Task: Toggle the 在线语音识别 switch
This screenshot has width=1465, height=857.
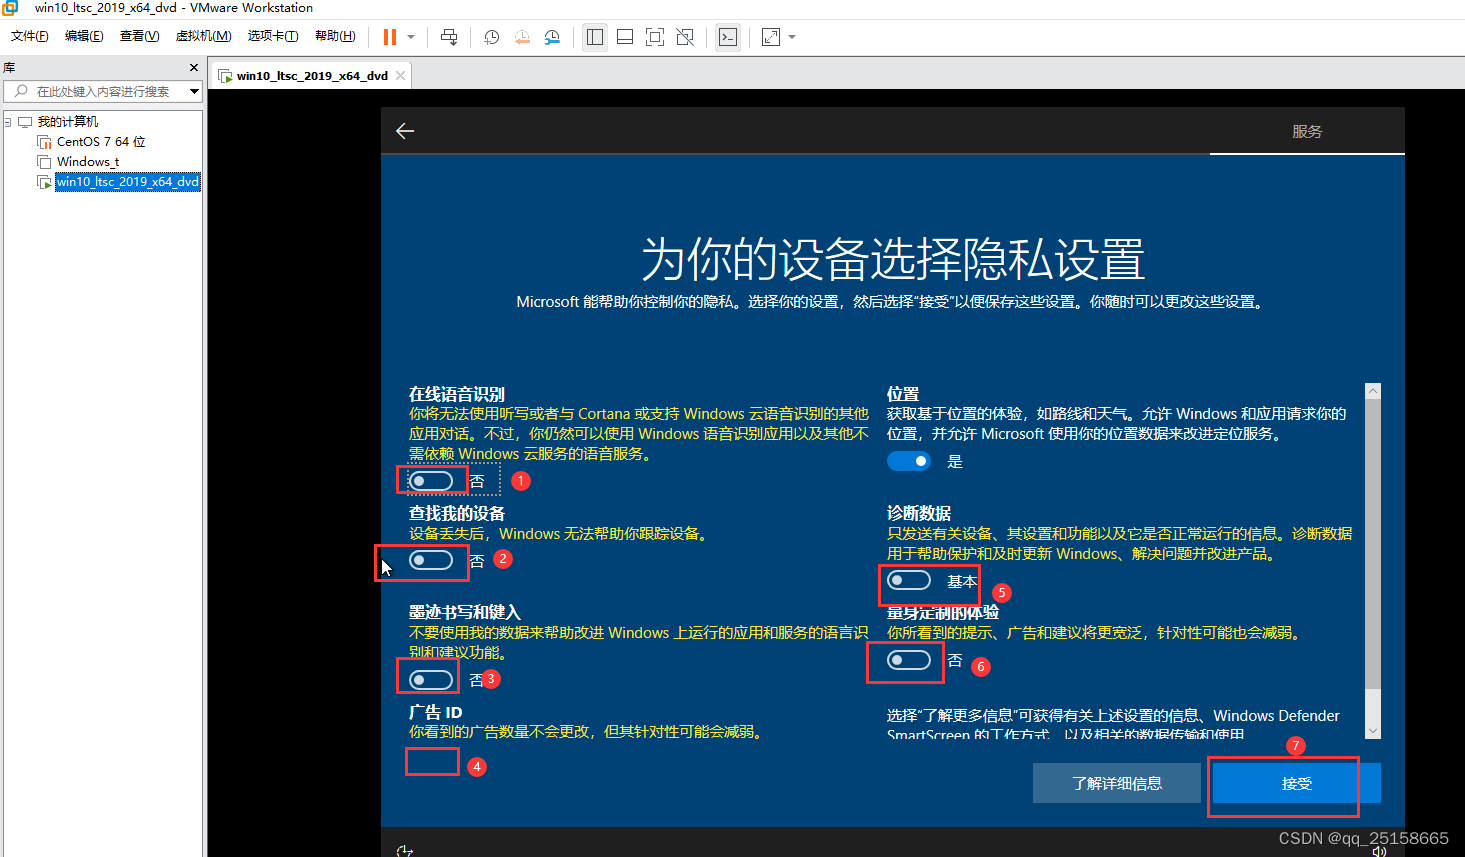Action: pyautogui.click(x=431, y=481)
